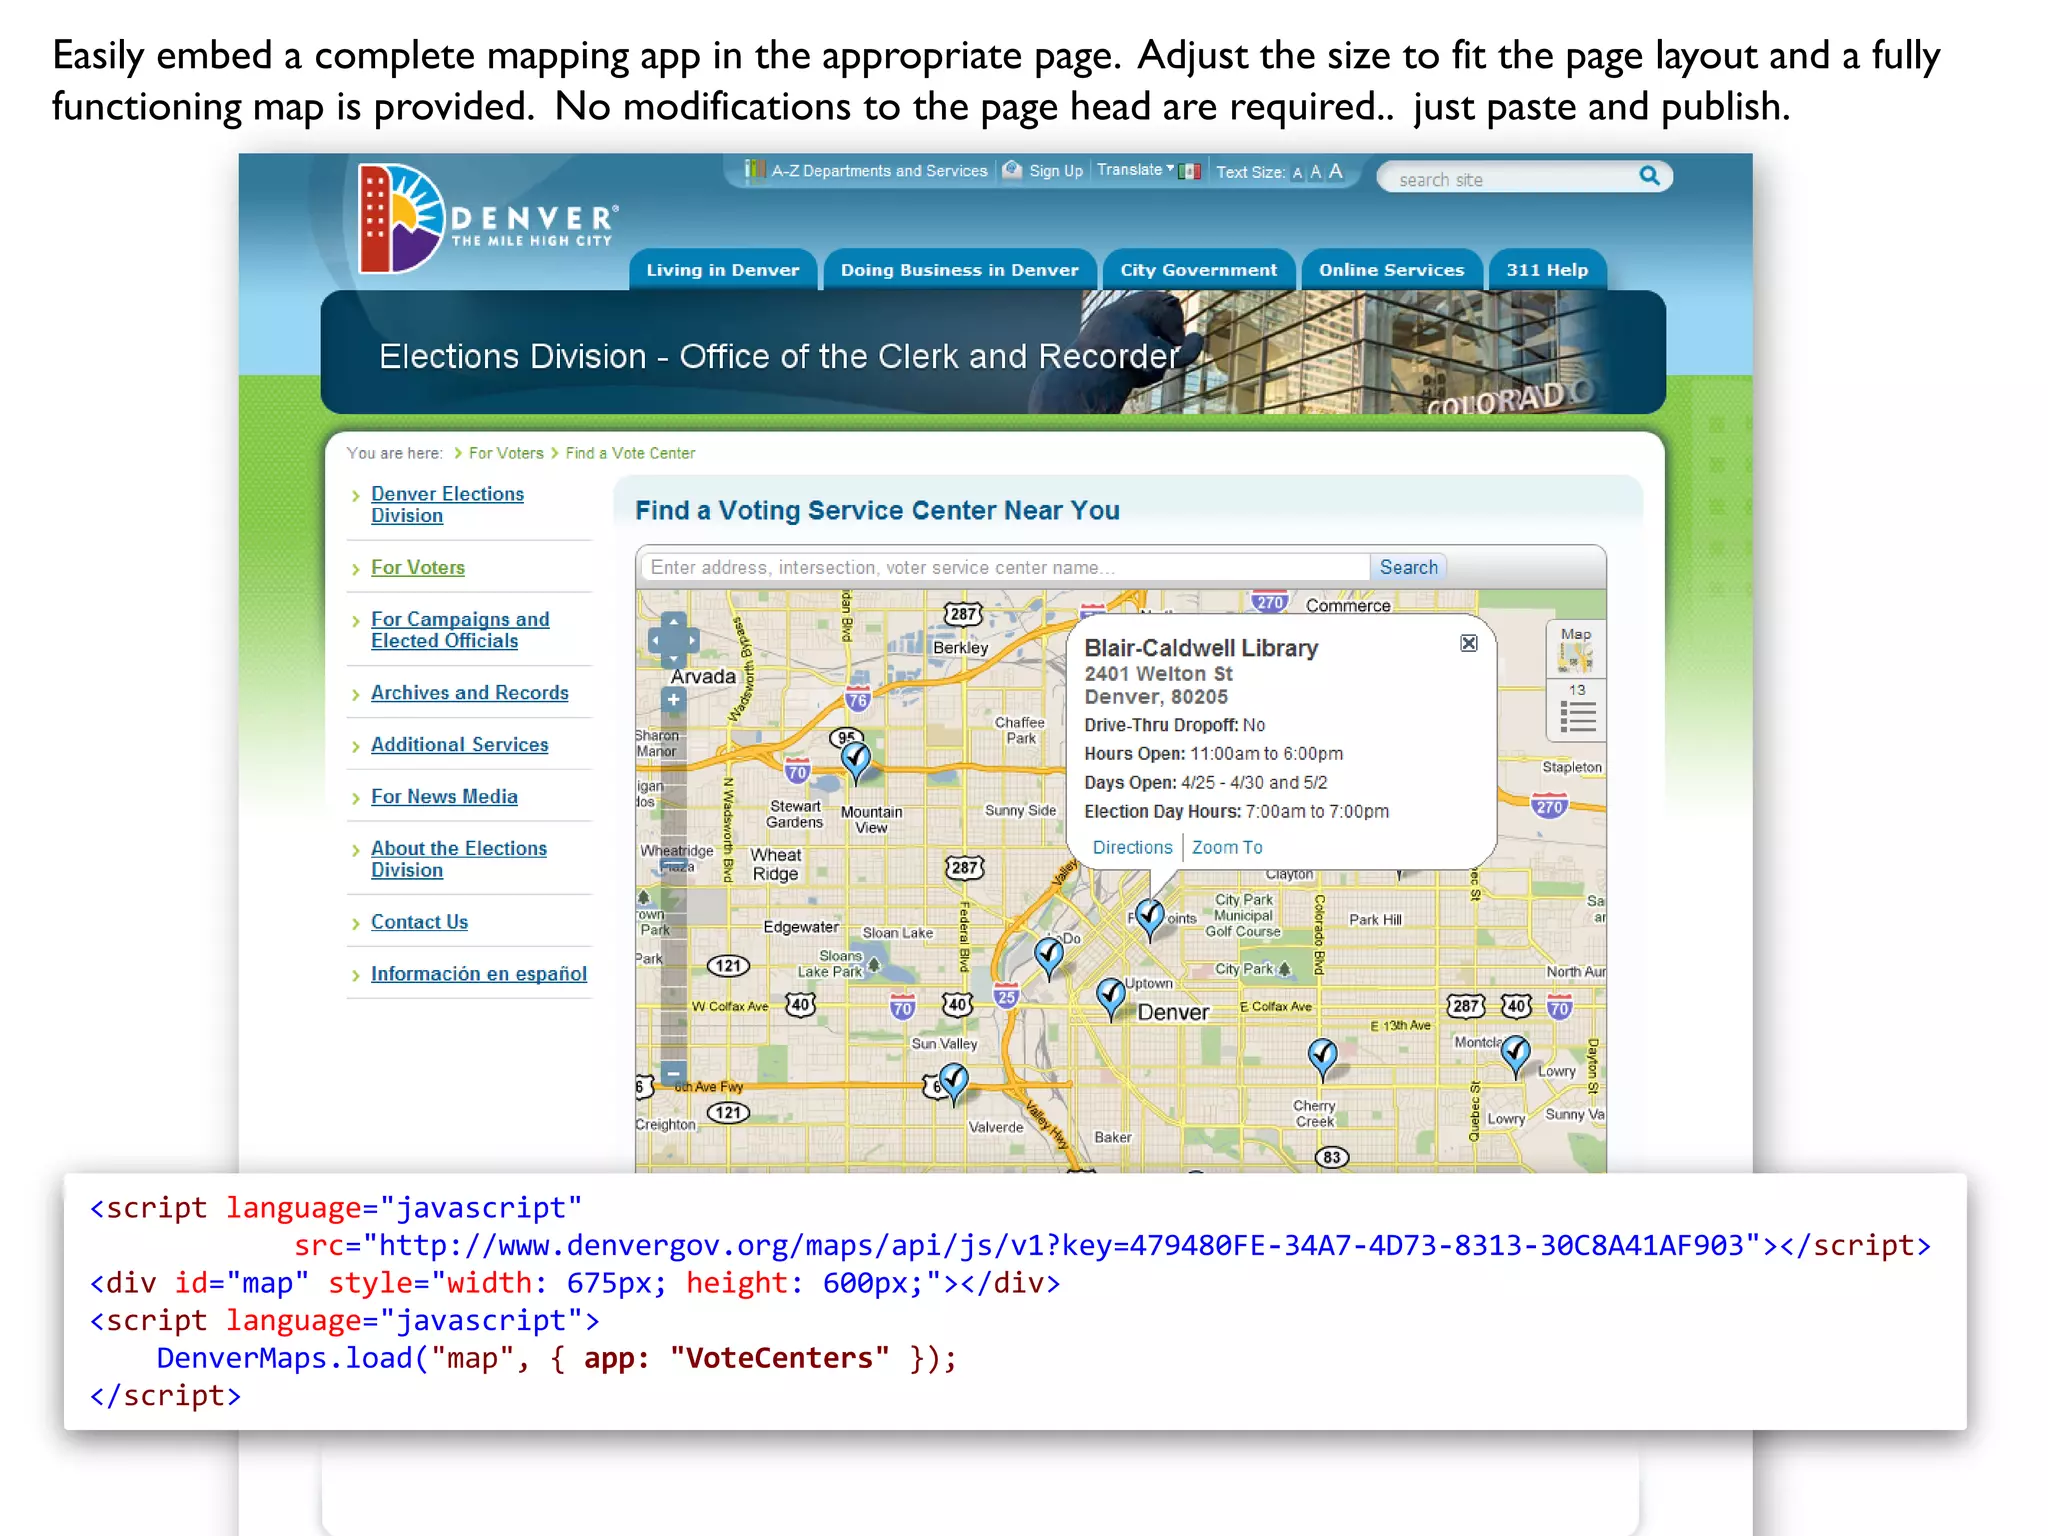This screenshot has width=2048, height=1536.
Task: Open the Doing Business in Denver tab
Action: pyautogui.click(x=960, y=270)
